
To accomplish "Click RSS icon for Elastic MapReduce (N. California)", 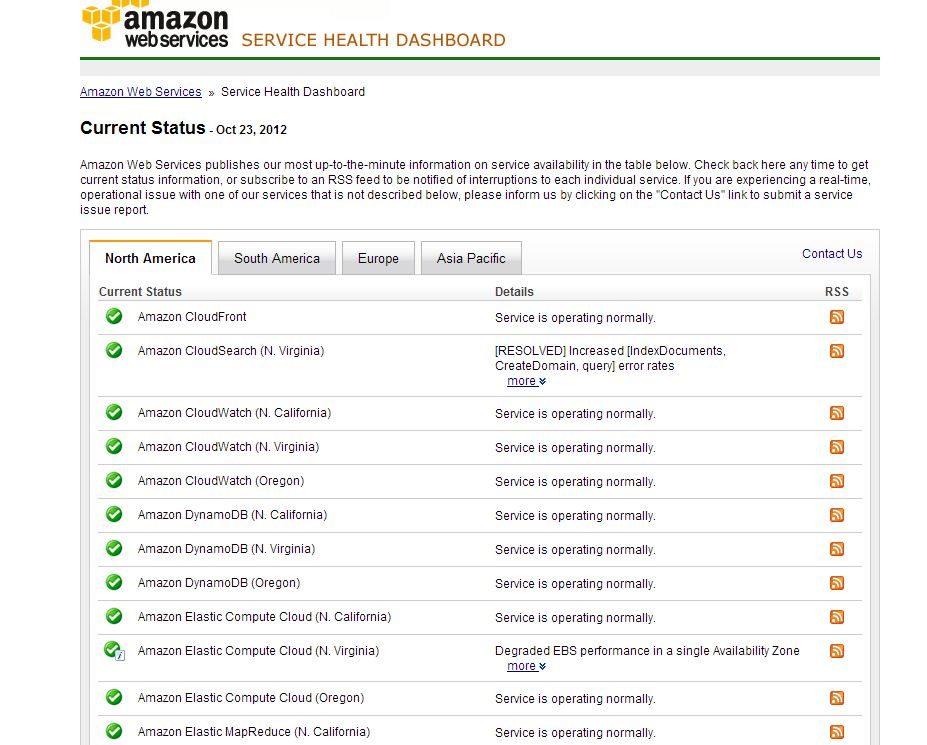I will tap(837, 732).
